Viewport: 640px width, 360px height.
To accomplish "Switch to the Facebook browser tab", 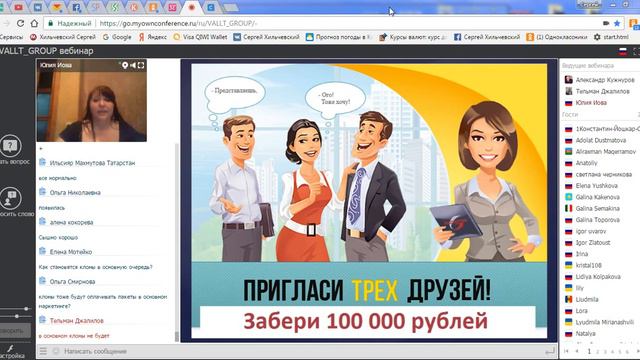I will point(76,7).
